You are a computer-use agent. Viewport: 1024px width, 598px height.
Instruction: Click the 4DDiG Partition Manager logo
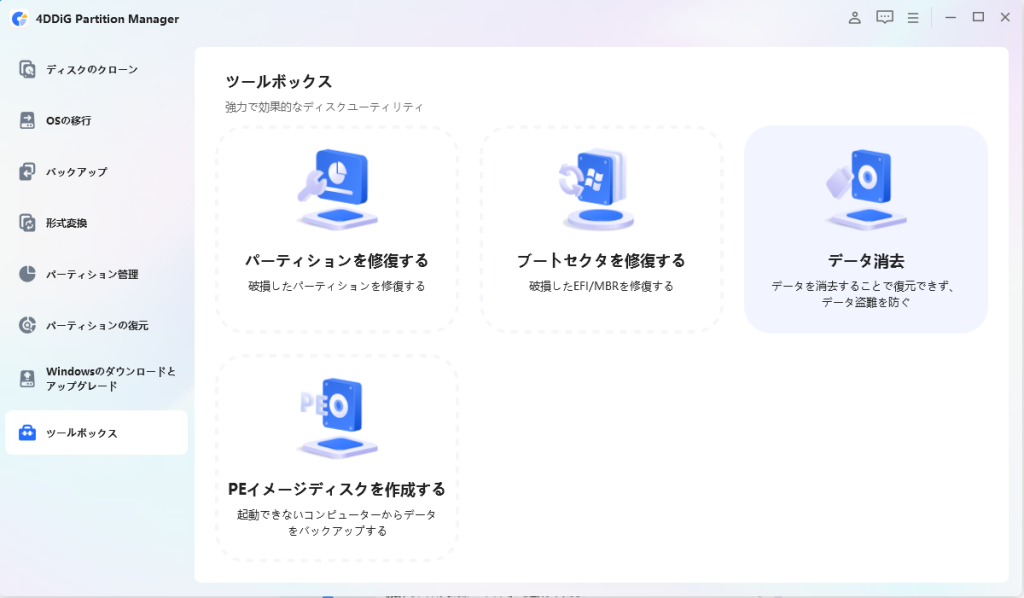[x=19, y=18]
